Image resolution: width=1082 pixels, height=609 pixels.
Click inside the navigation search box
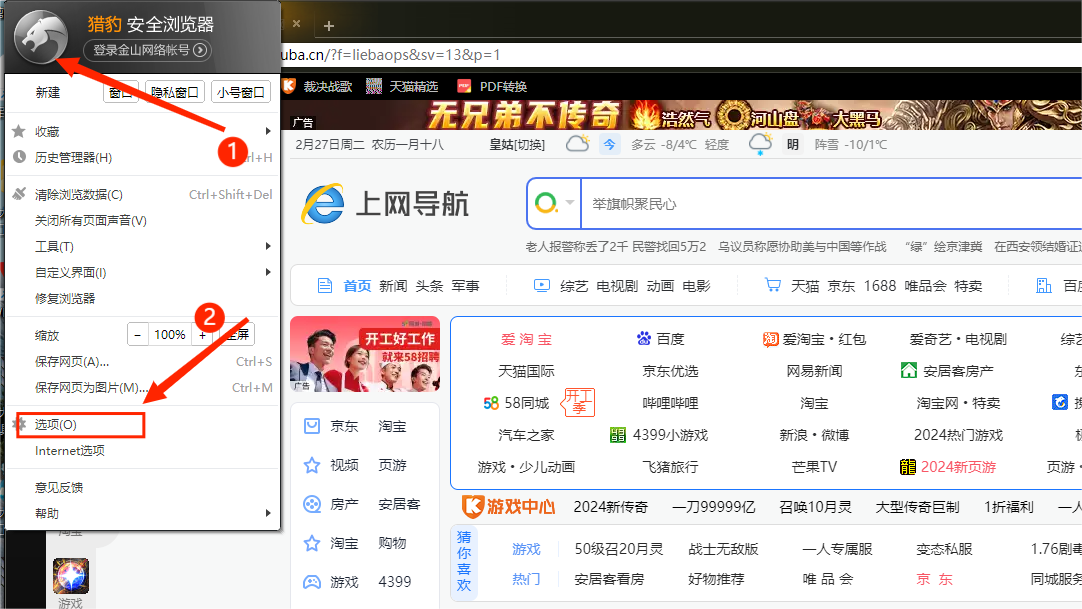coord(750,203)
